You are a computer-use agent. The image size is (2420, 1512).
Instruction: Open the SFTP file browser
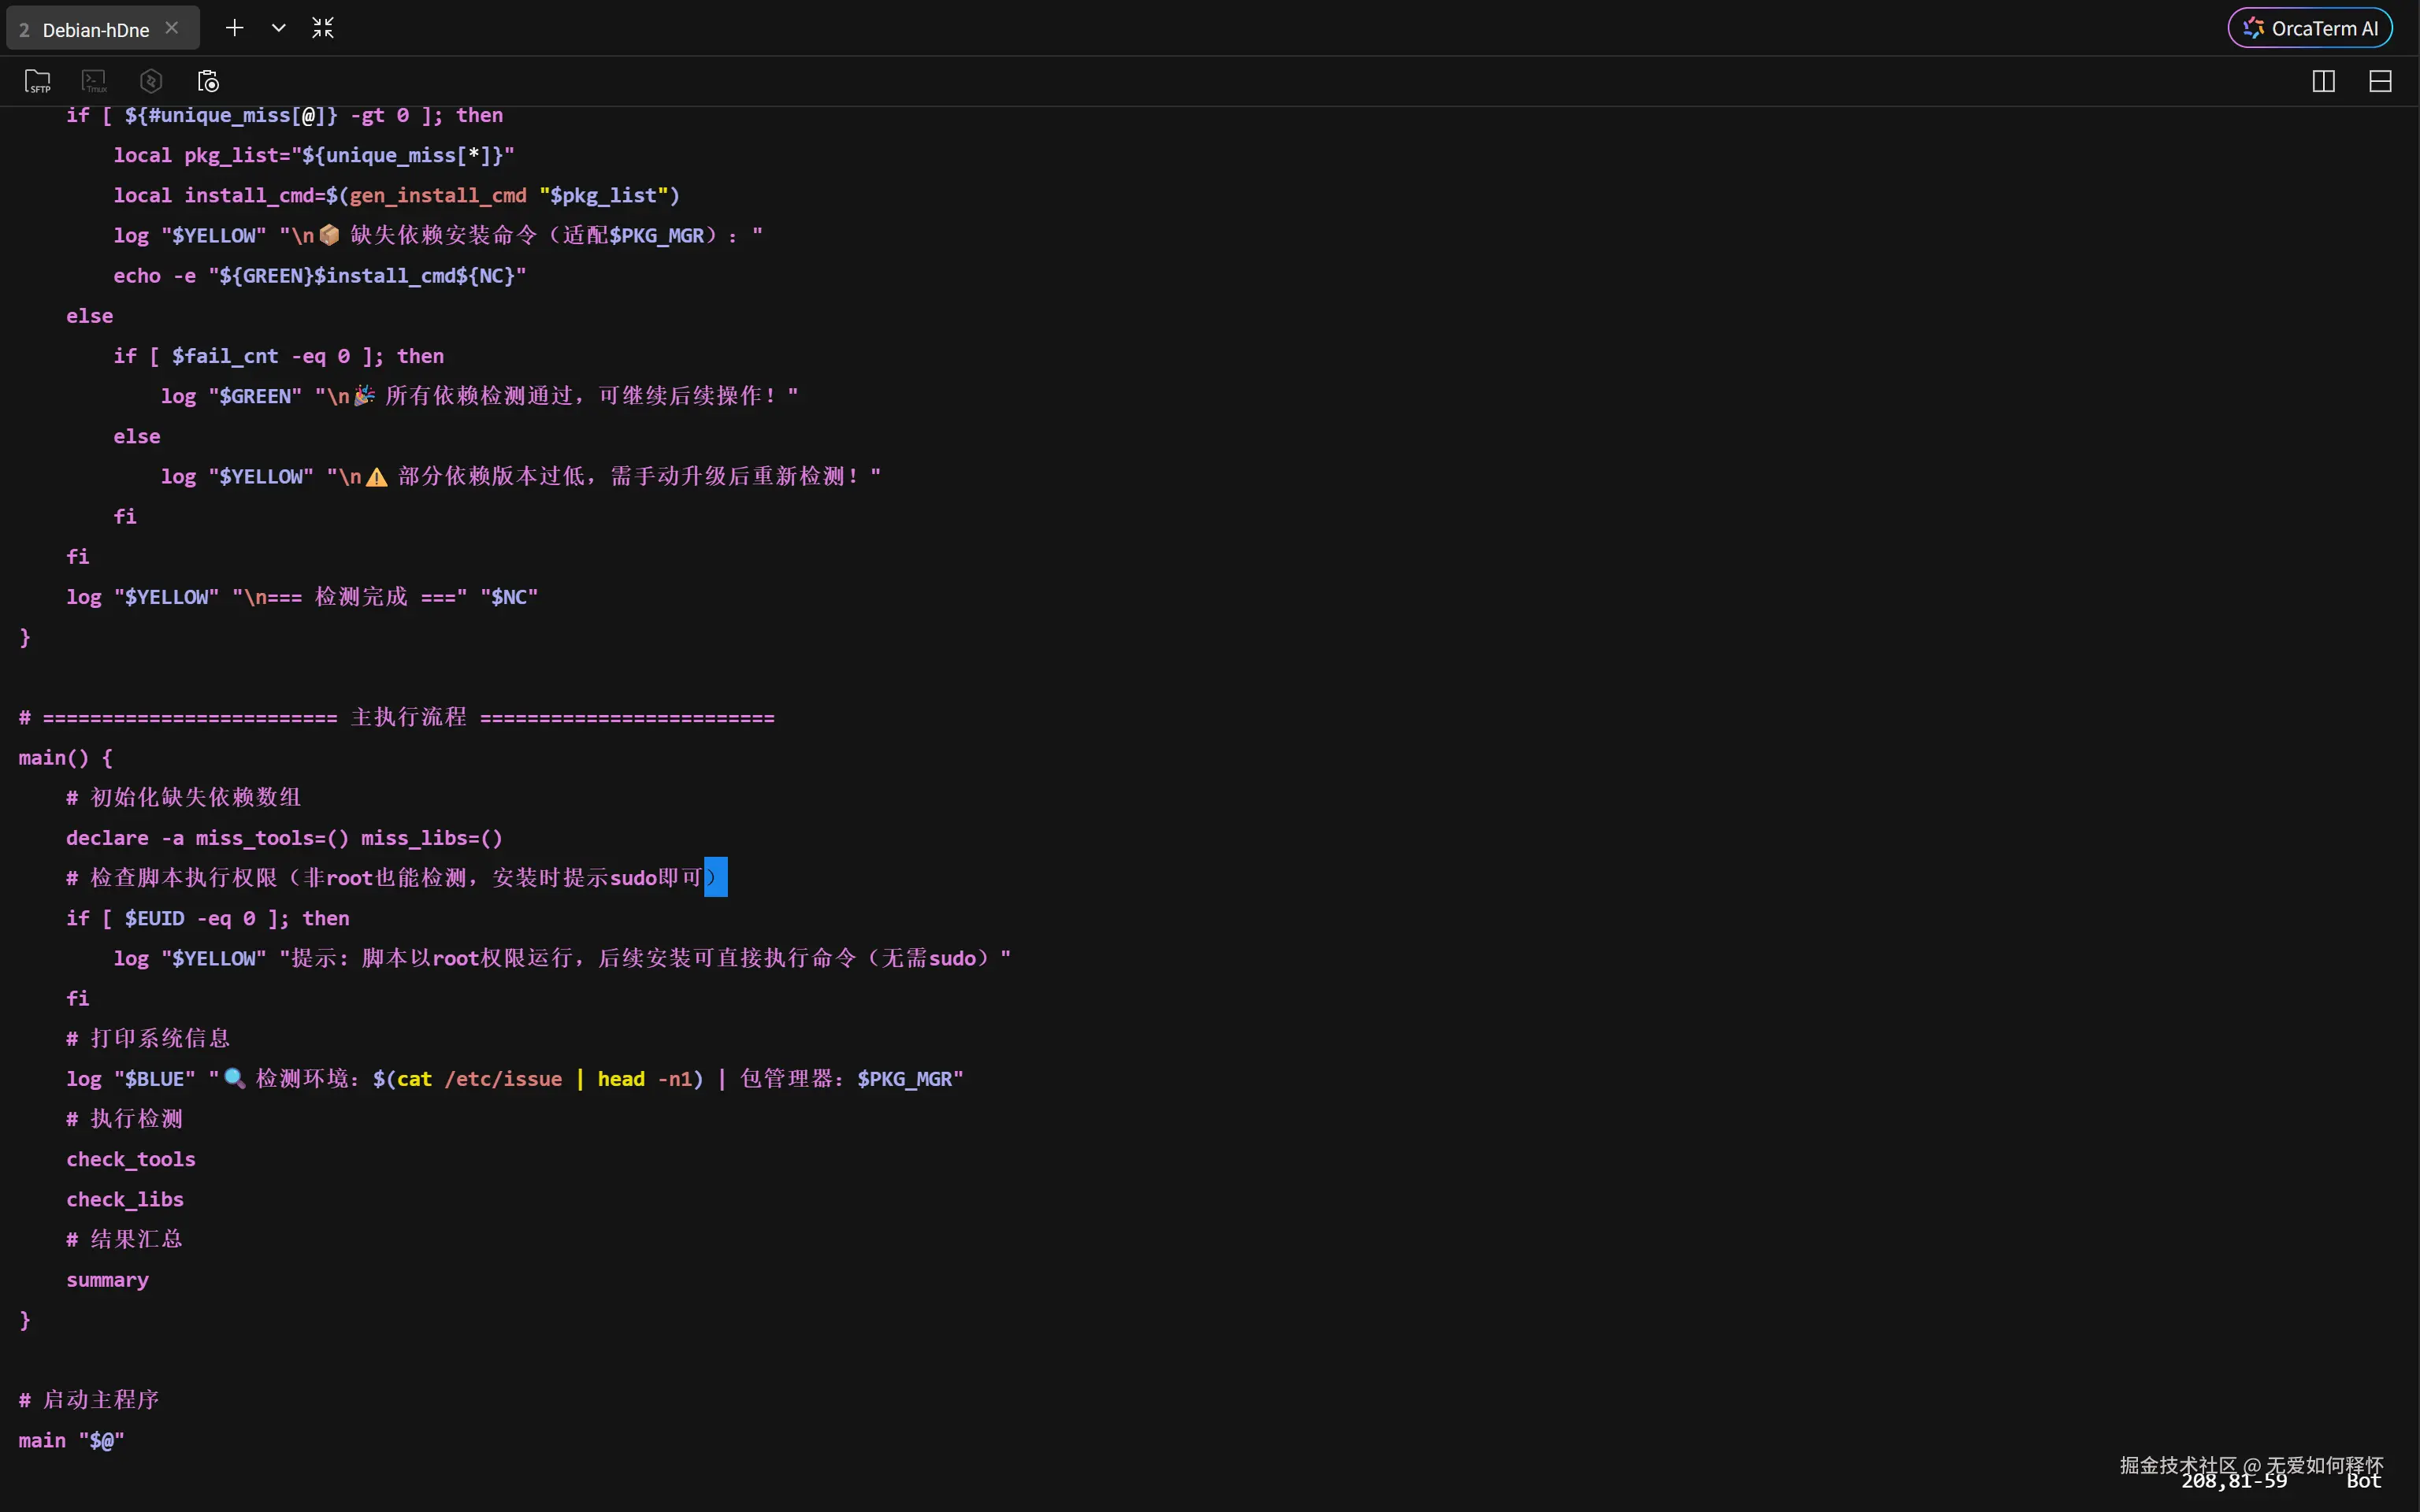37,81
